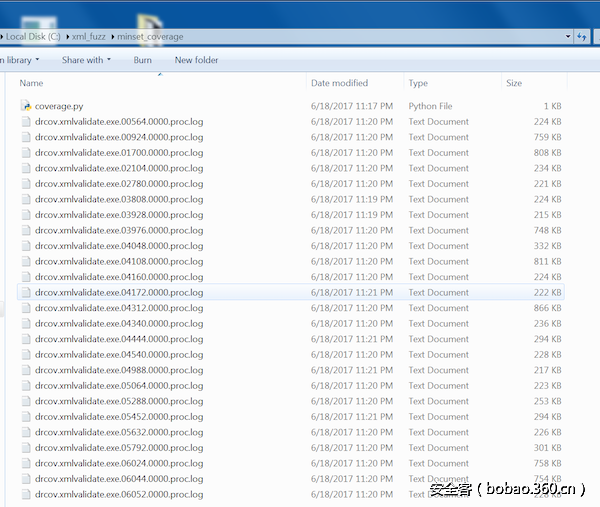
Task: Sort files by Type column header
Action: pos(418,83)
